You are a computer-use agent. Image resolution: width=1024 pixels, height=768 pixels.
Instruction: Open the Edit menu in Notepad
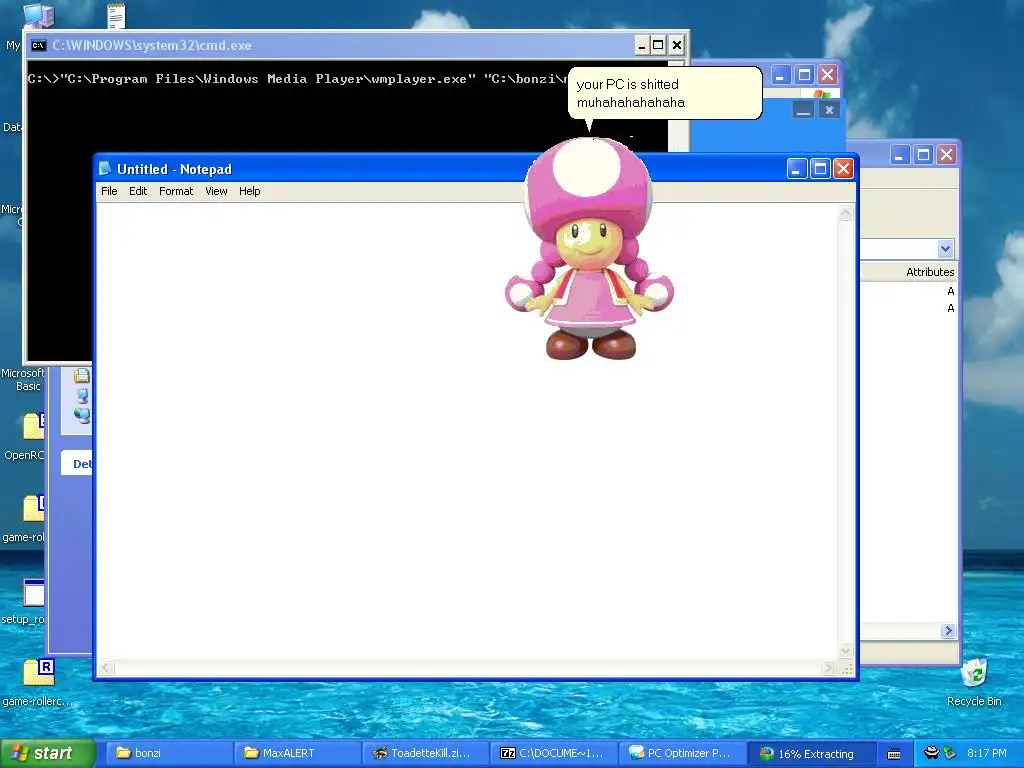(x=138, y=191)
